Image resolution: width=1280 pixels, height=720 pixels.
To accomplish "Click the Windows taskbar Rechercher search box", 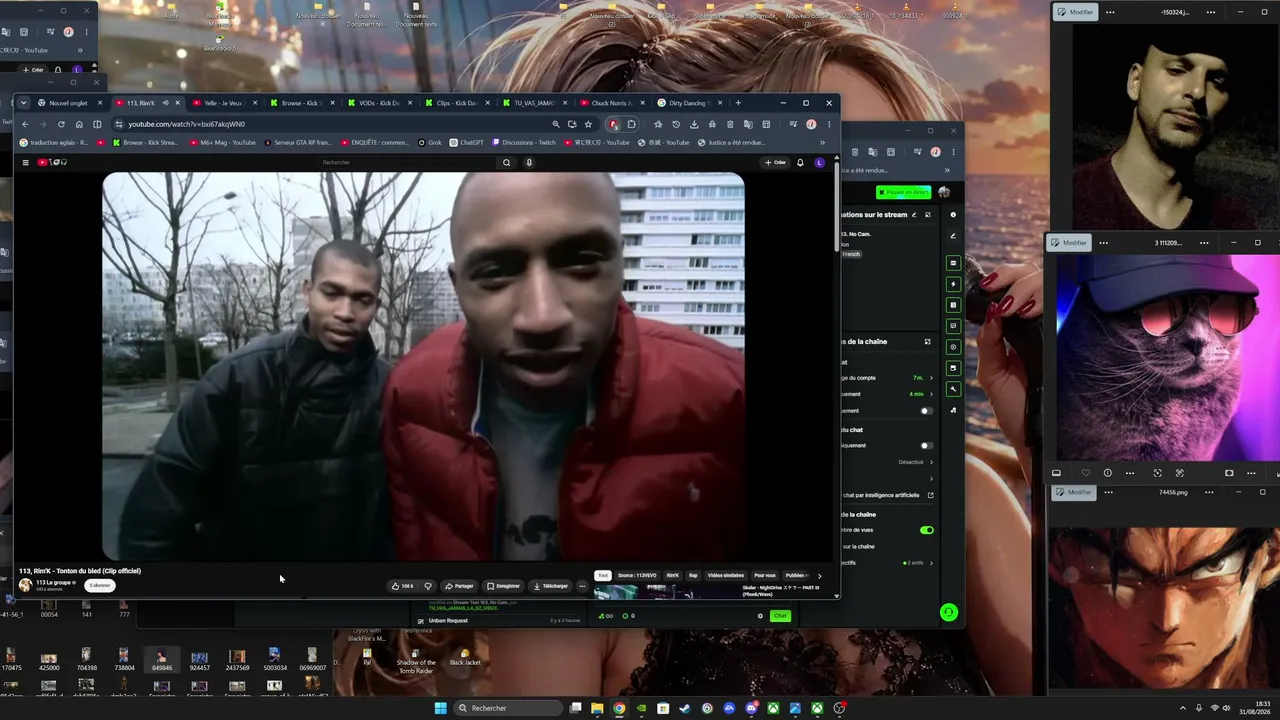I will pos(507,708).
